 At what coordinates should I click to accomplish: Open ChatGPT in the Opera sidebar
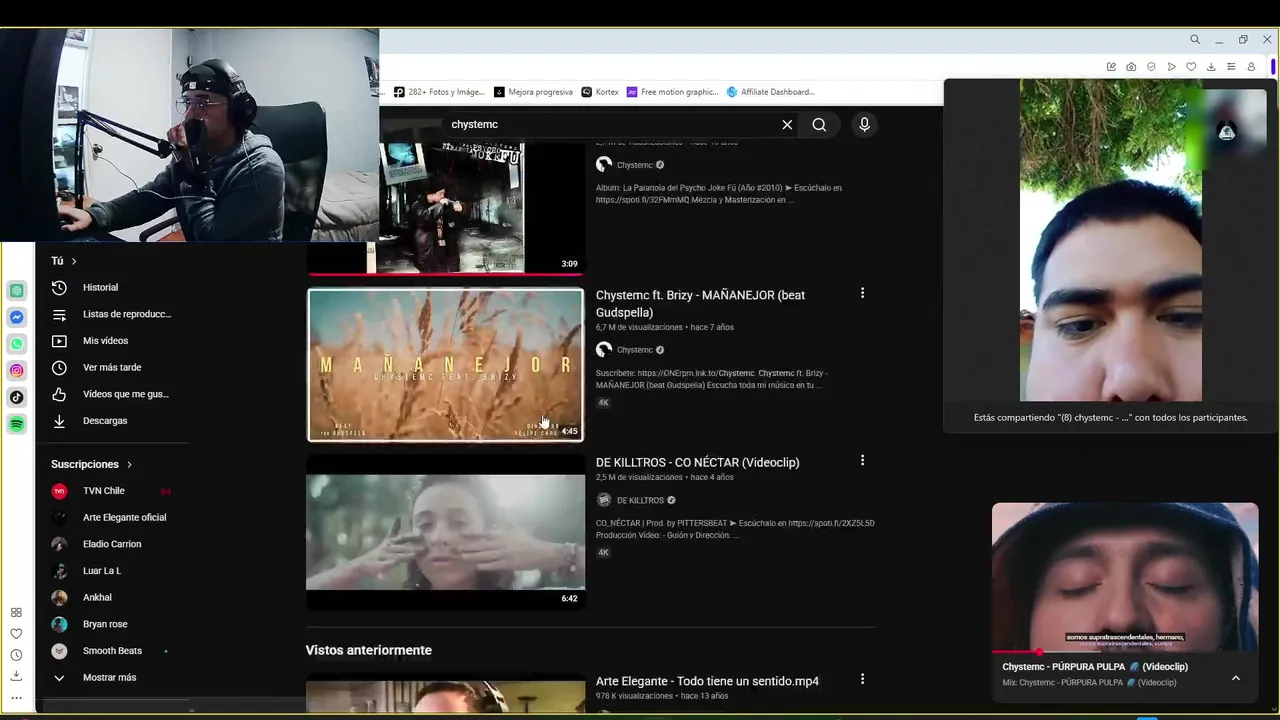pos(17,290)
